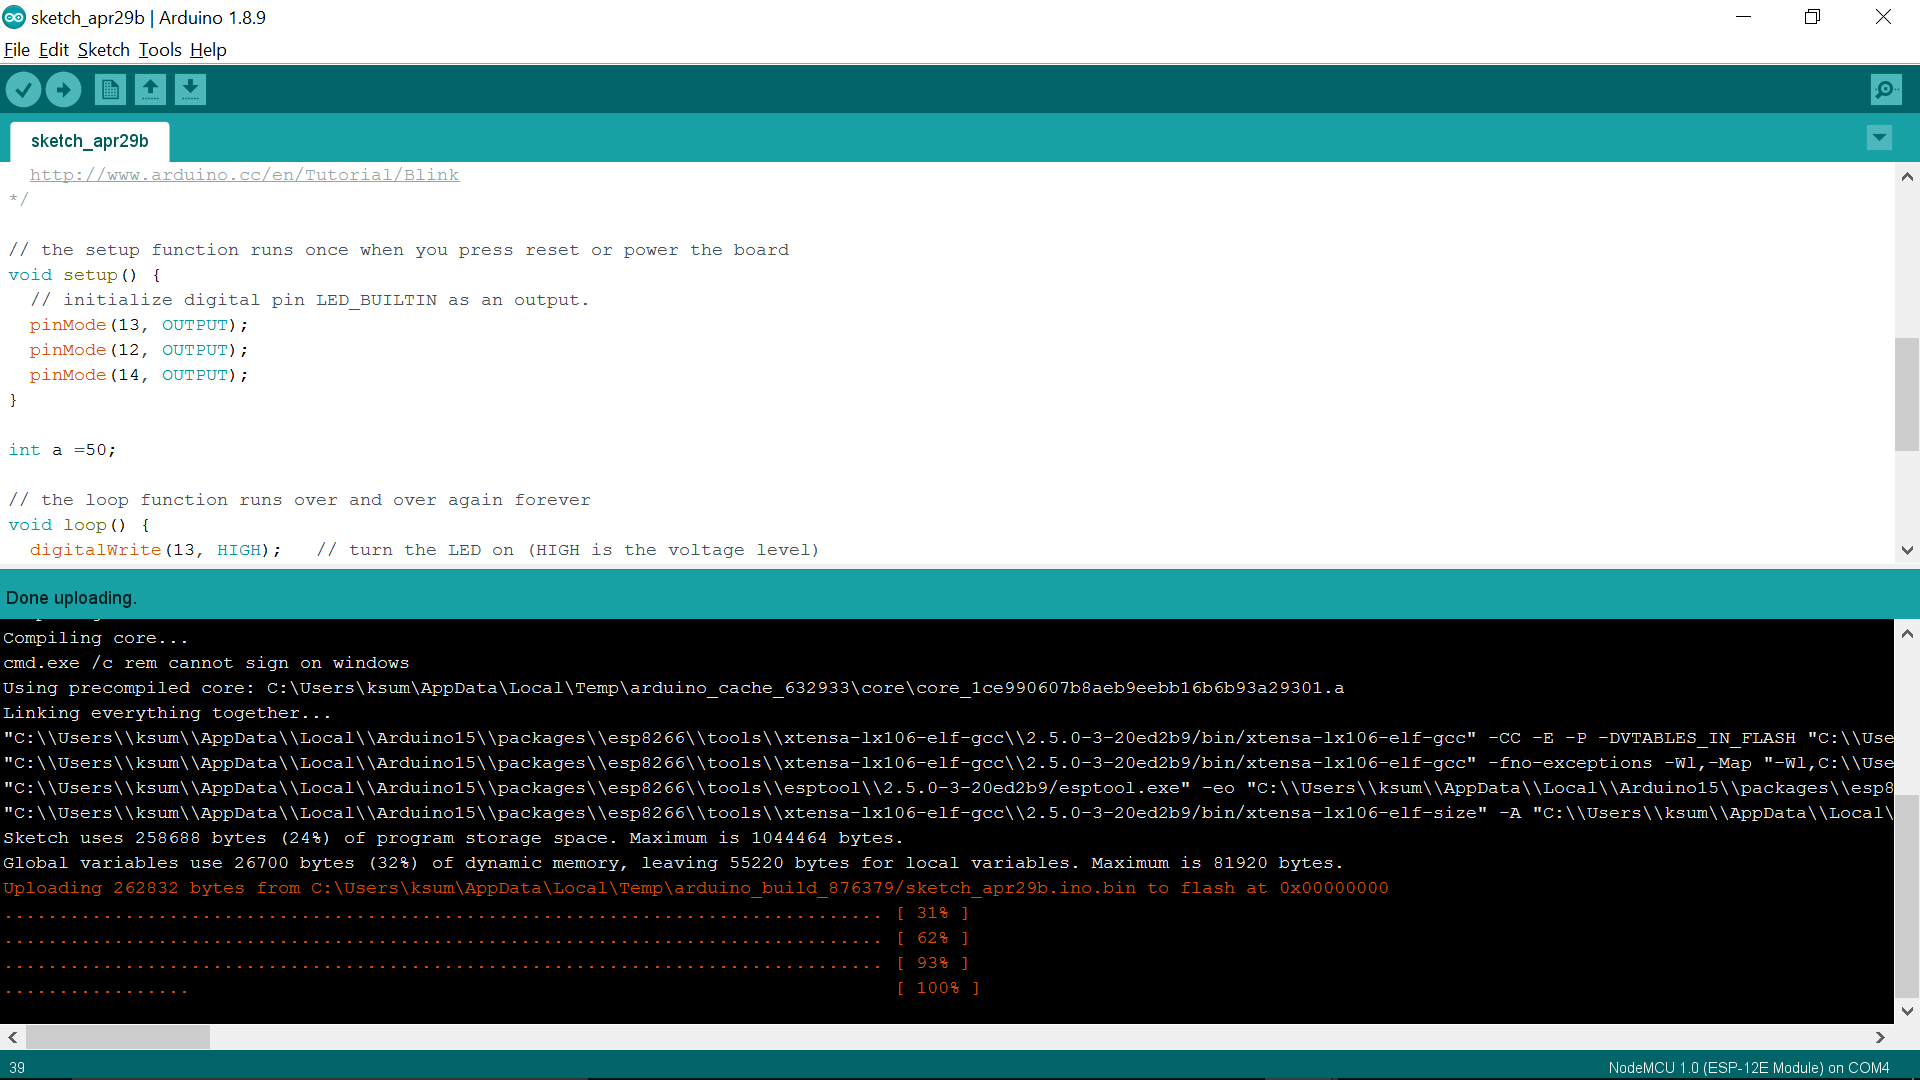The width and height of the screenshot is (1920, 1080).
Task: Open the arduino.cc Blink tutorial link
Action: tap(244, 175)
